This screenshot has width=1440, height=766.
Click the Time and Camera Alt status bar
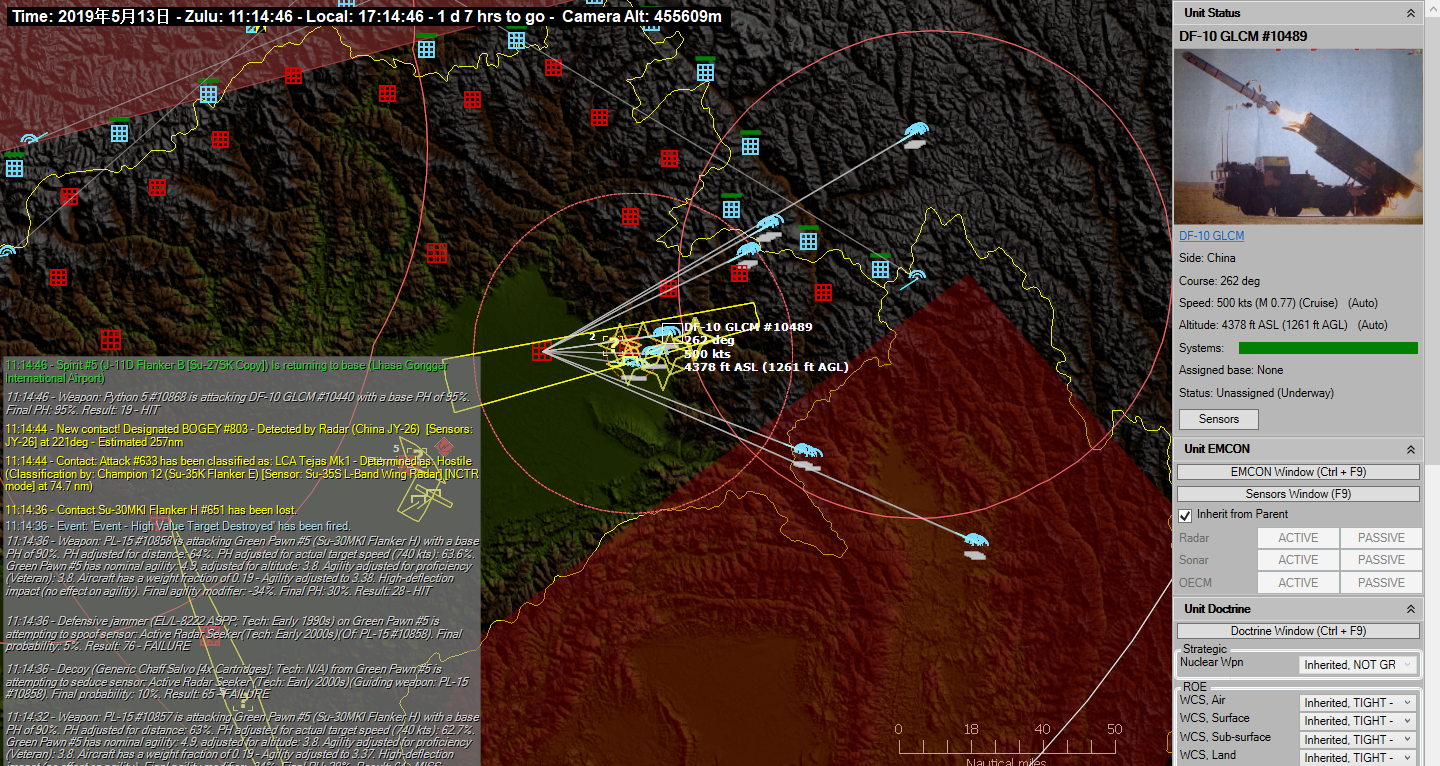click(366, 17)
